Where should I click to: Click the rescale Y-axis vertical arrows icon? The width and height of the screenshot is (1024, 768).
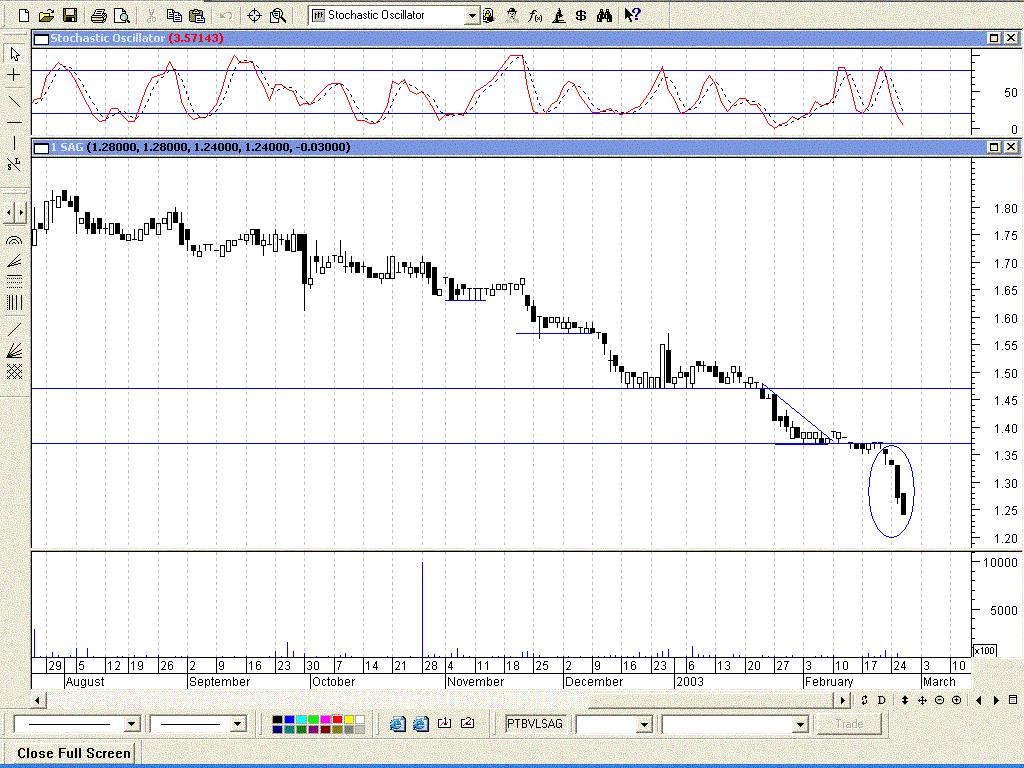pos(904,700)
